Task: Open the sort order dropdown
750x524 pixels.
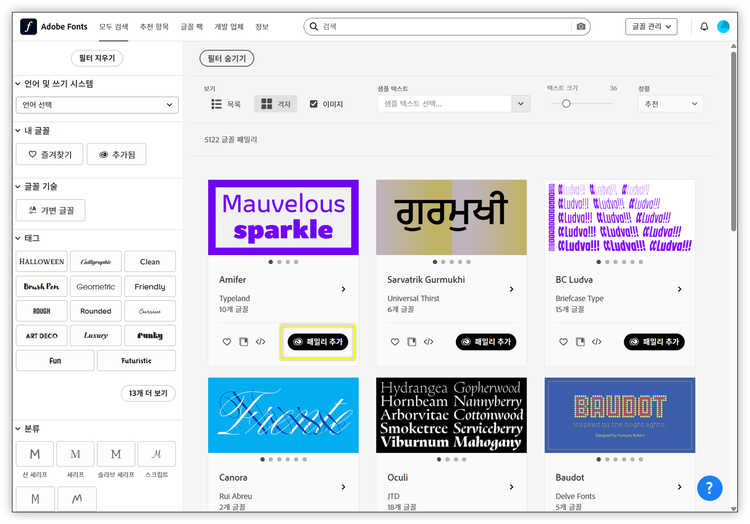Action: click(x=671, y=104)
